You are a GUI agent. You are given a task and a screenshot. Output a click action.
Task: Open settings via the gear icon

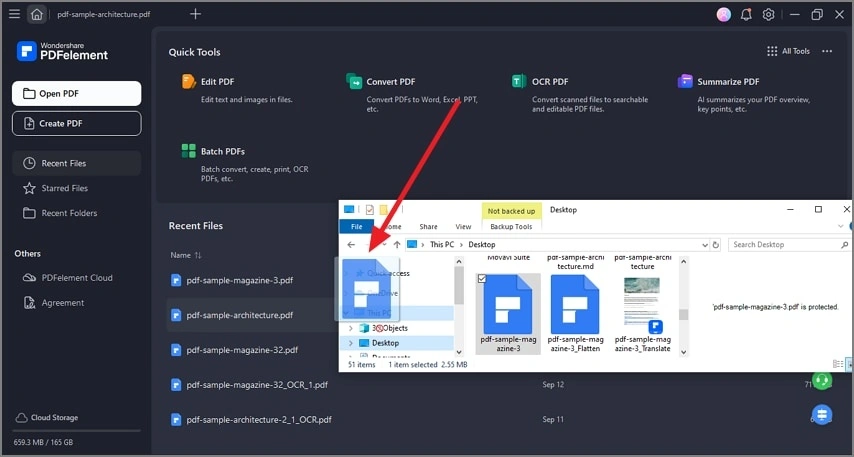768,14
